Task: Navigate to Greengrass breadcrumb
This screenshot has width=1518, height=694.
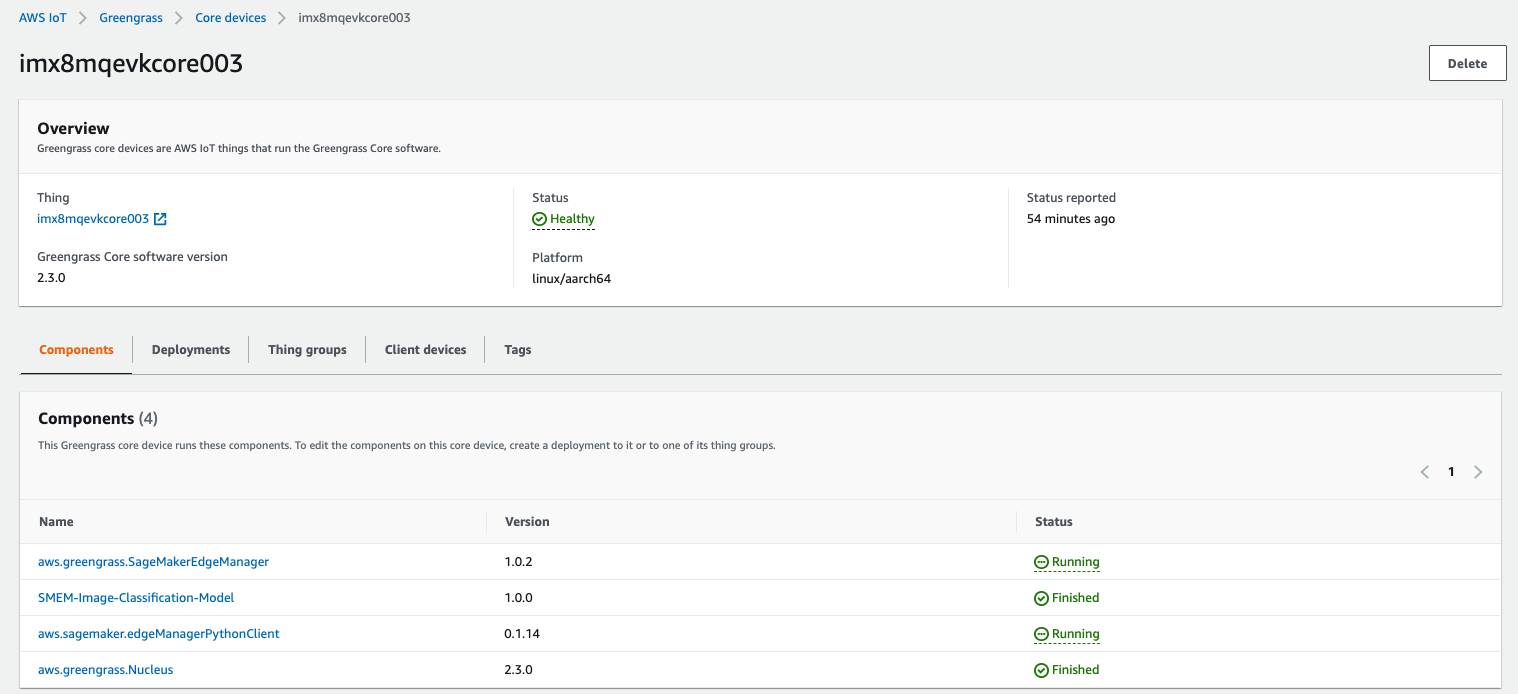Action: [x=131, y=18]
